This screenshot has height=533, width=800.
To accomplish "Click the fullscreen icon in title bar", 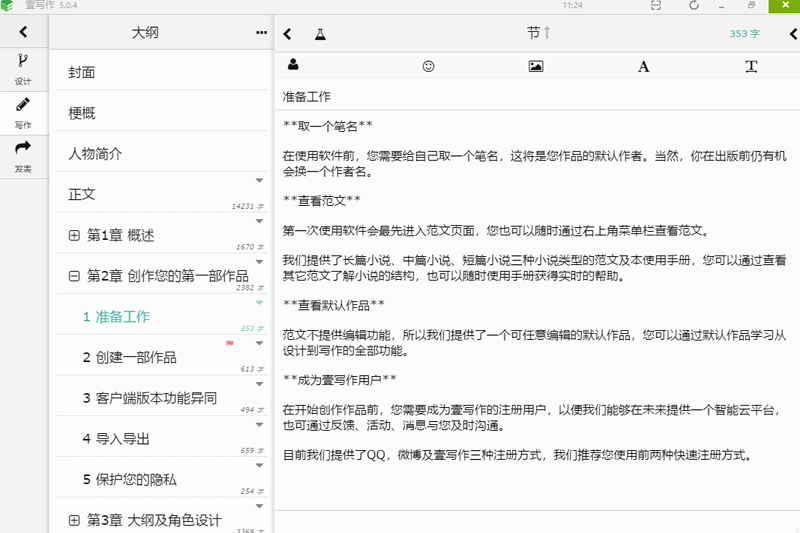I will tap(656, 5).
